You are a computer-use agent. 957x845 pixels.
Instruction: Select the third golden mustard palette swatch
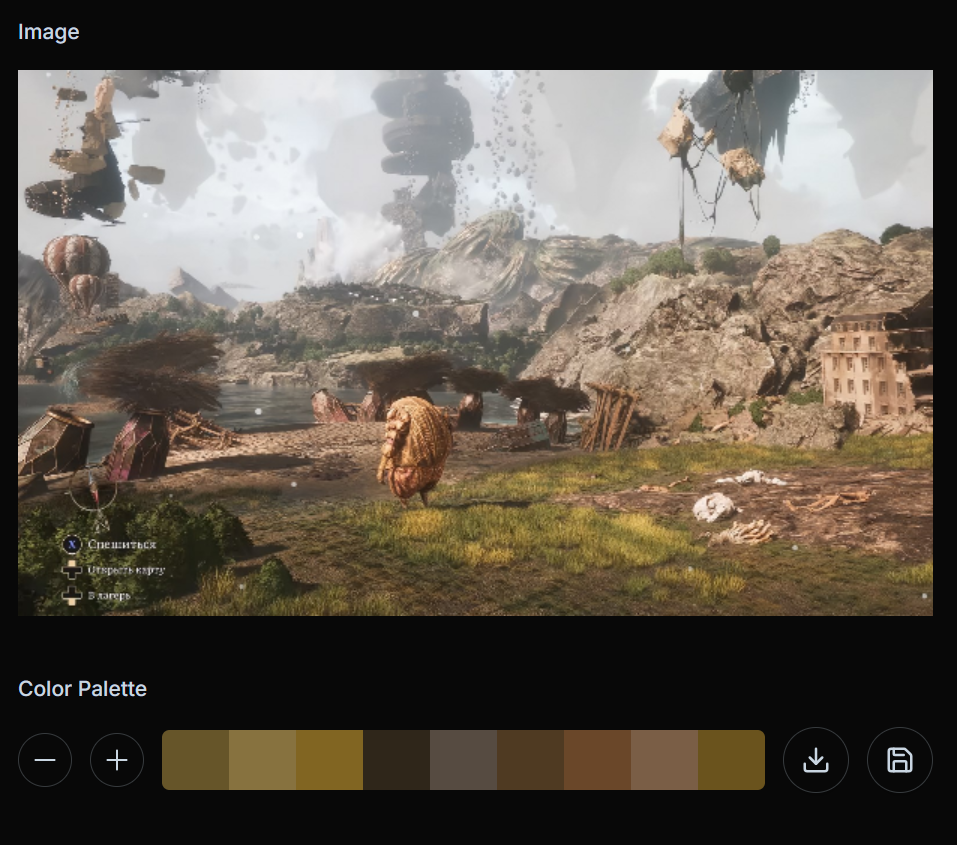tap(330, 760)
